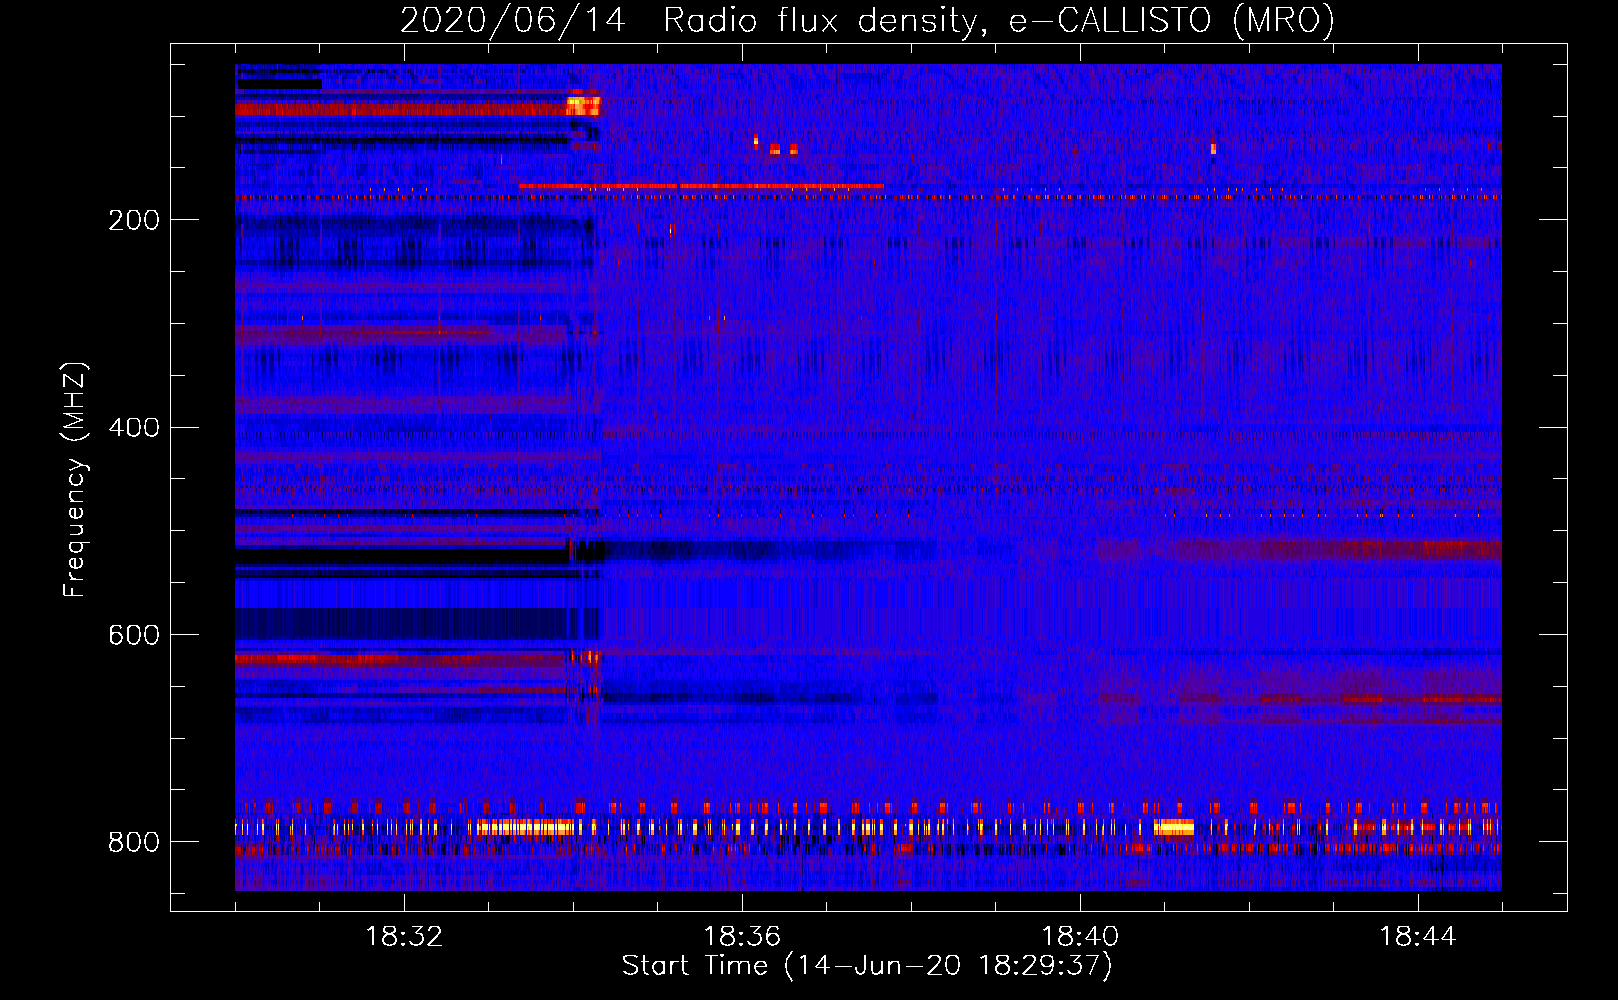The height and width of the screenshot is (1000, 1618).
Task: Select the date text '2020/06/14'
Action: [513, 20]
